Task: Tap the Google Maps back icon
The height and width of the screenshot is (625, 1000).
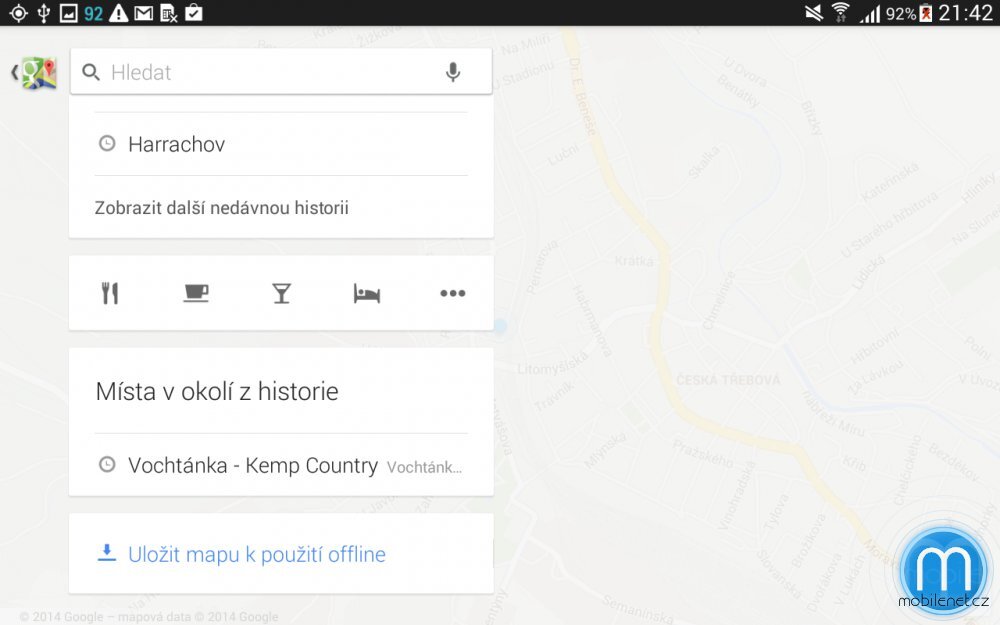Action: point(34,72)
